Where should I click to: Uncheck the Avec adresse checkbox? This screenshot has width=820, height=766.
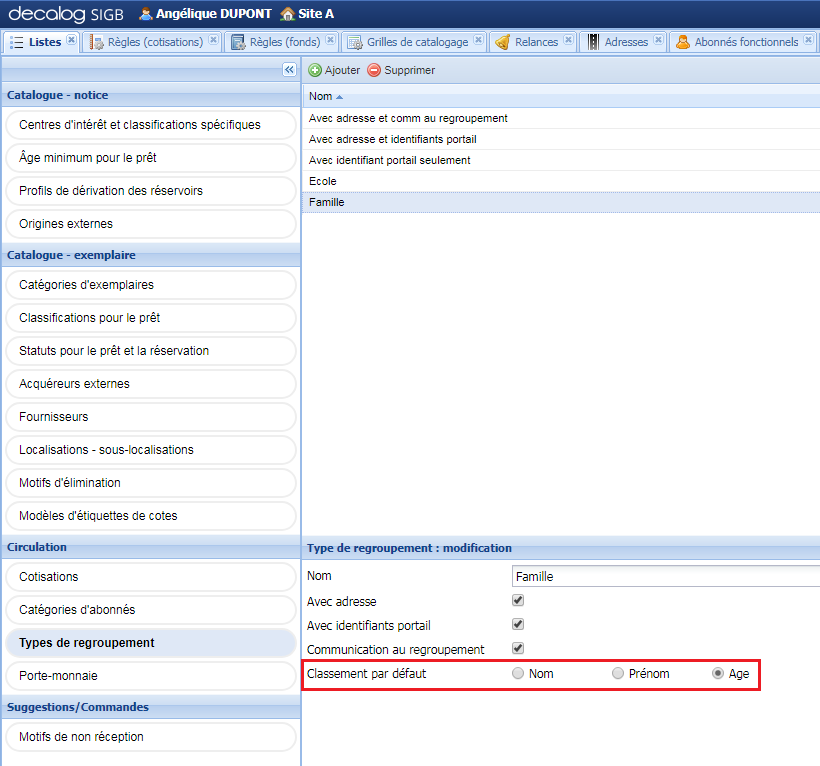point(518,601)
